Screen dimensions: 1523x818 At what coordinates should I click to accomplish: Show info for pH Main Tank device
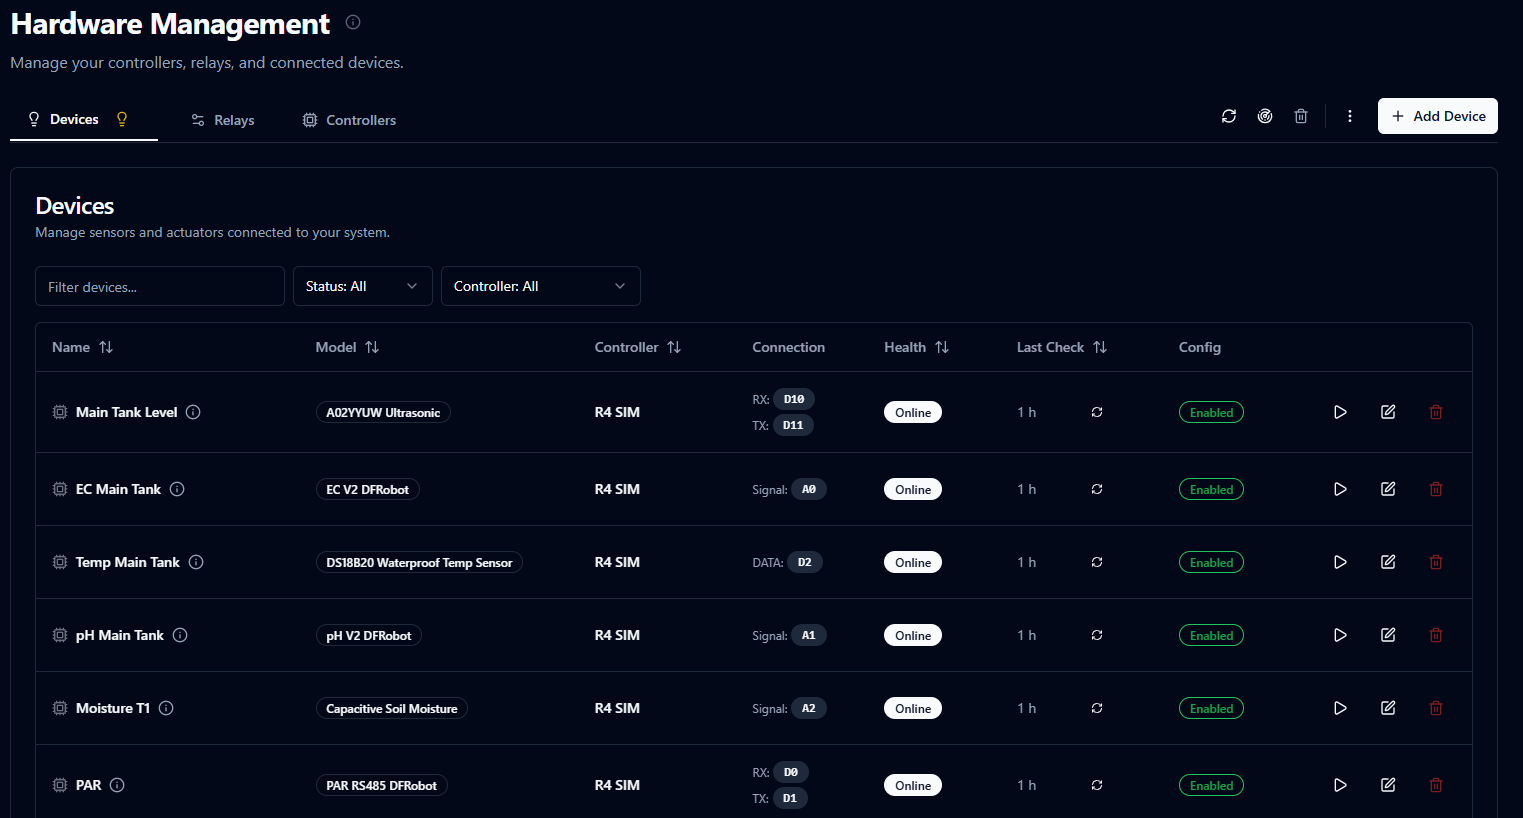pos(180,635)
